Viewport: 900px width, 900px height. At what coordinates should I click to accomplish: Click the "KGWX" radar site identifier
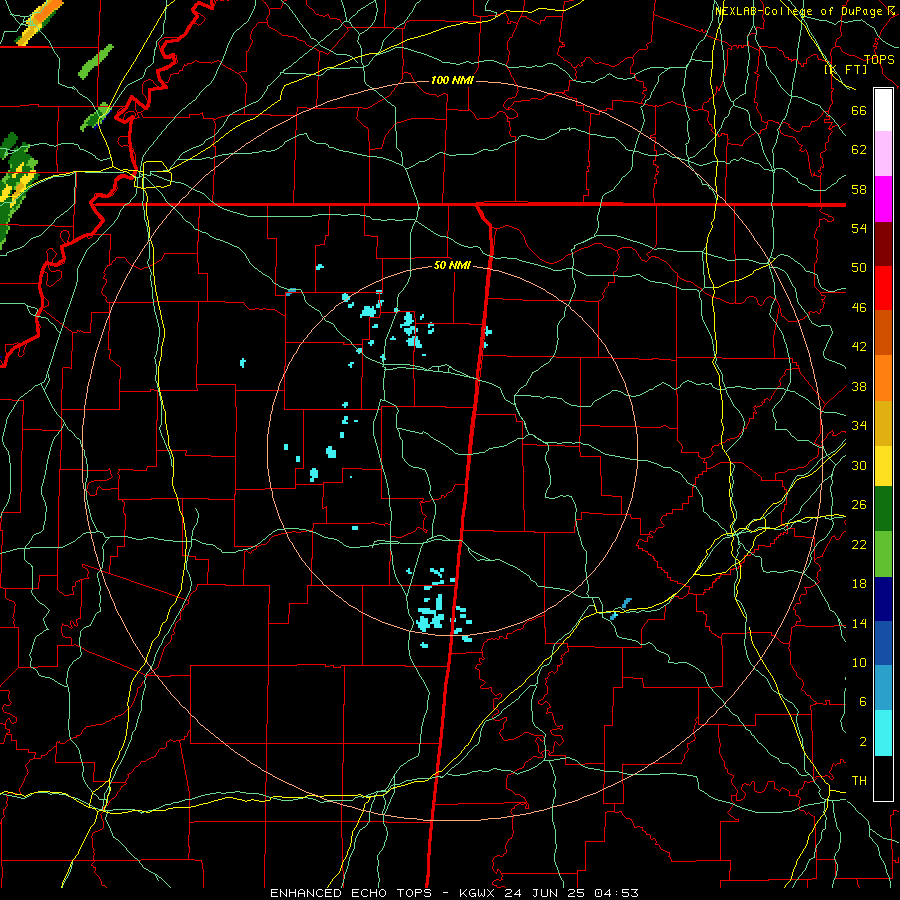pos(479,893)
